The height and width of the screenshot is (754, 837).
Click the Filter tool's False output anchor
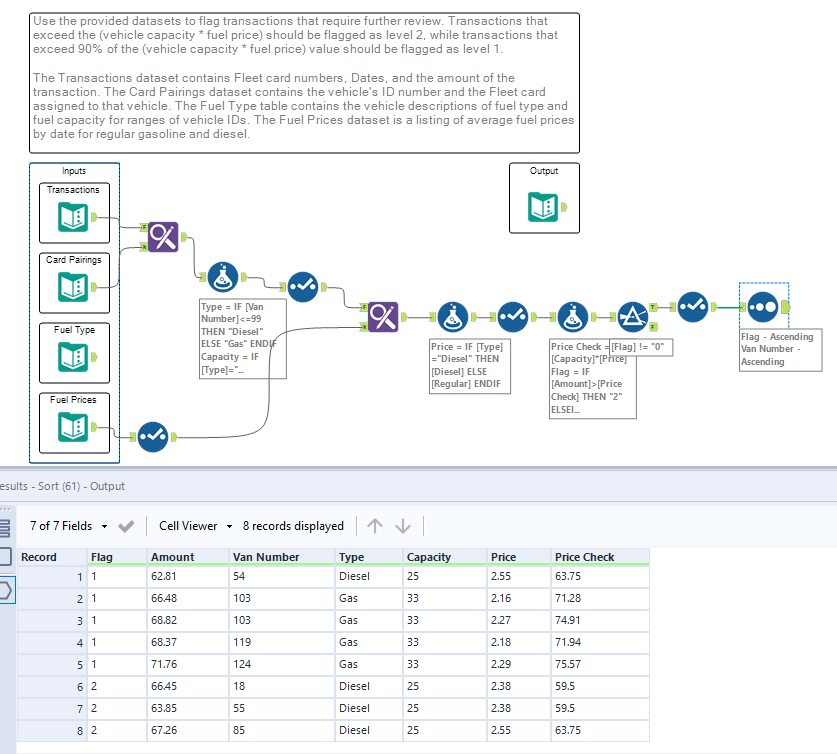click(653, 327)
